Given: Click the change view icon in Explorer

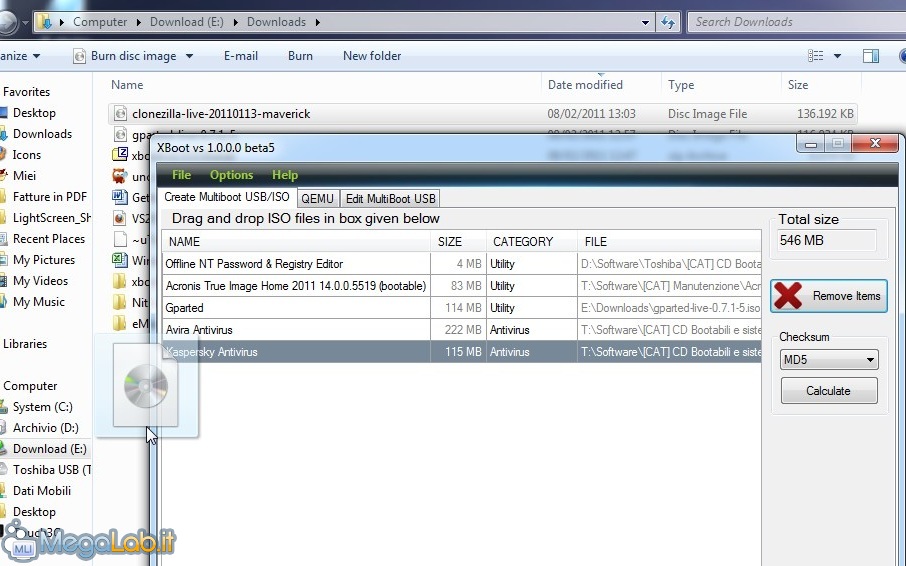Looking at the screenshot, I should coord(815,56).
